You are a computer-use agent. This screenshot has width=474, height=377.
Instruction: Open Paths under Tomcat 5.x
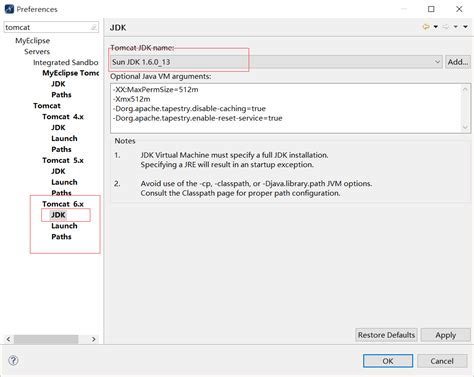pos(61,193)
